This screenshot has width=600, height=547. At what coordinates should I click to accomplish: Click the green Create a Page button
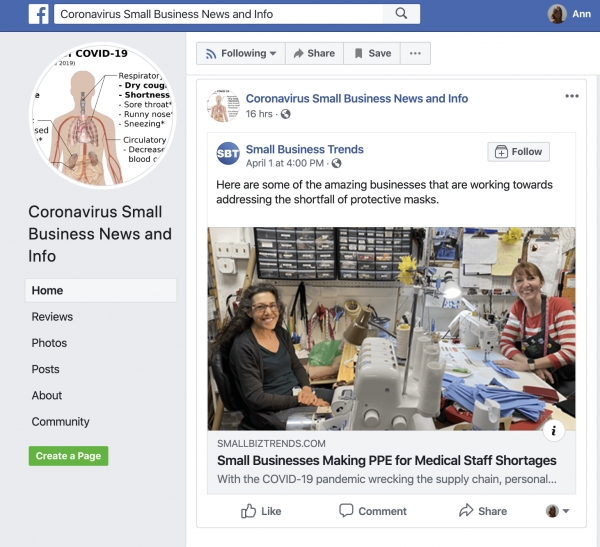[x=68, y=456]
